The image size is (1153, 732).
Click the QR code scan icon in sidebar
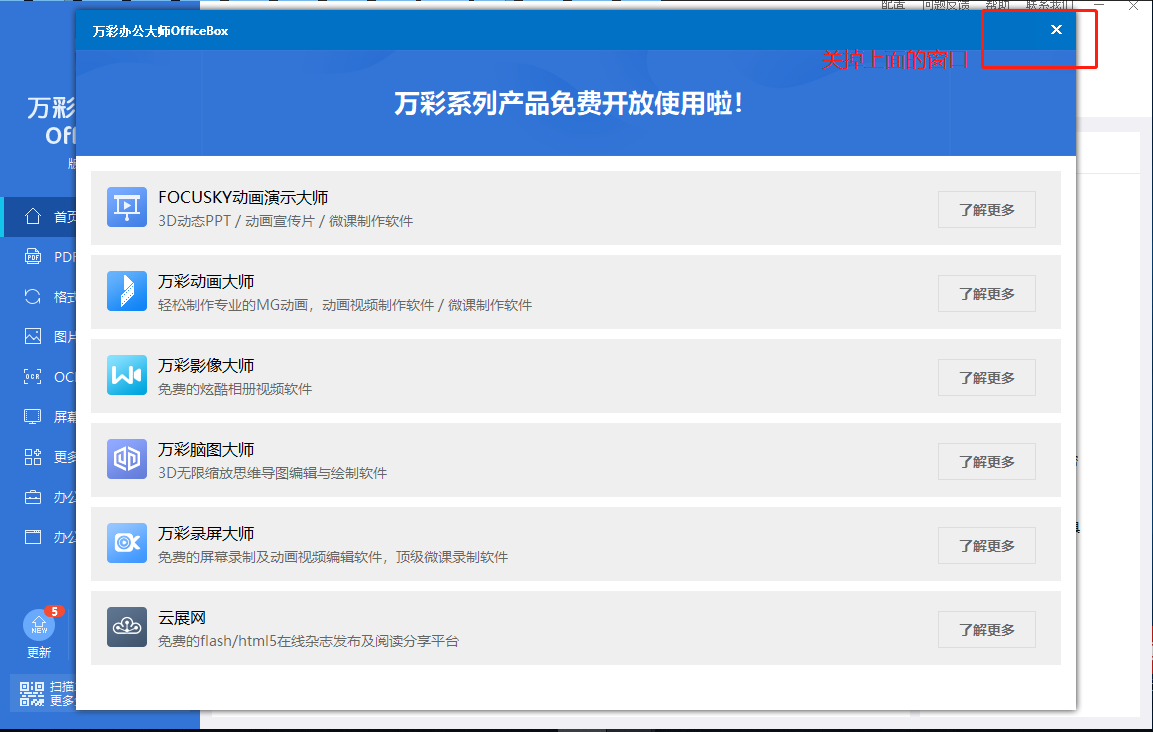tap(32, 694)
